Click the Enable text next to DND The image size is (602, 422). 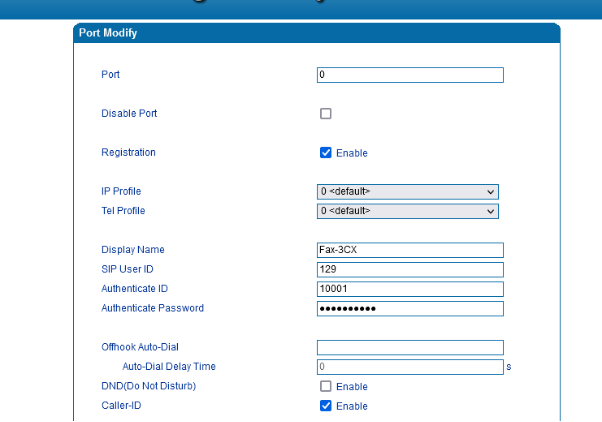click(352, 387)
